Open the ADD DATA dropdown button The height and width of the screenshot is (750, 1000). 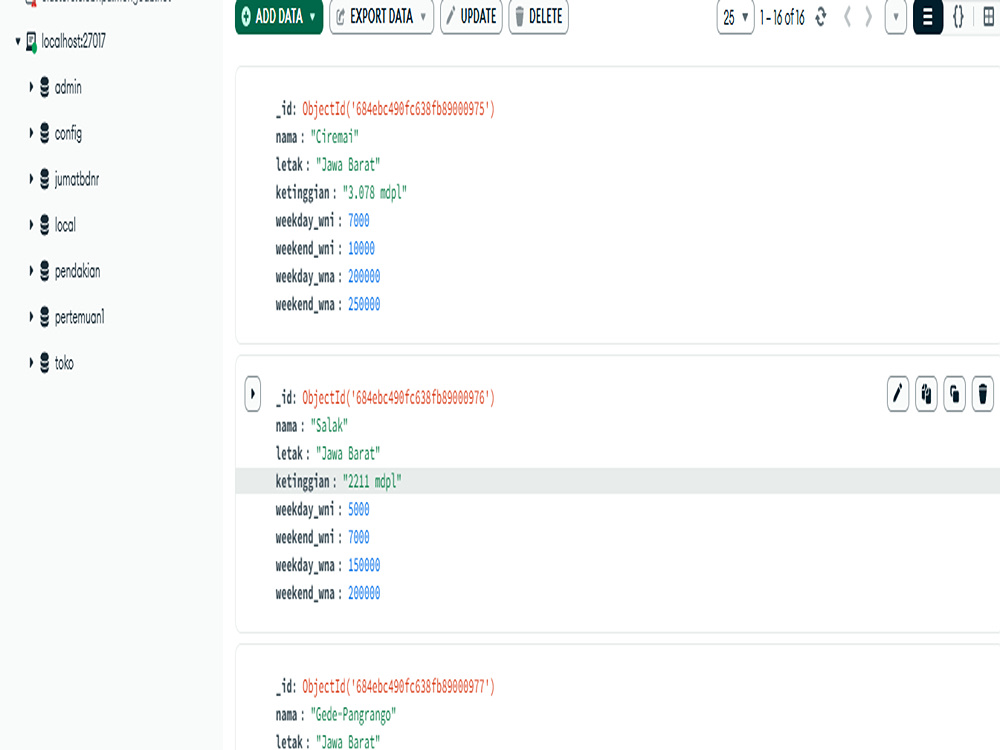click(279, 17)
